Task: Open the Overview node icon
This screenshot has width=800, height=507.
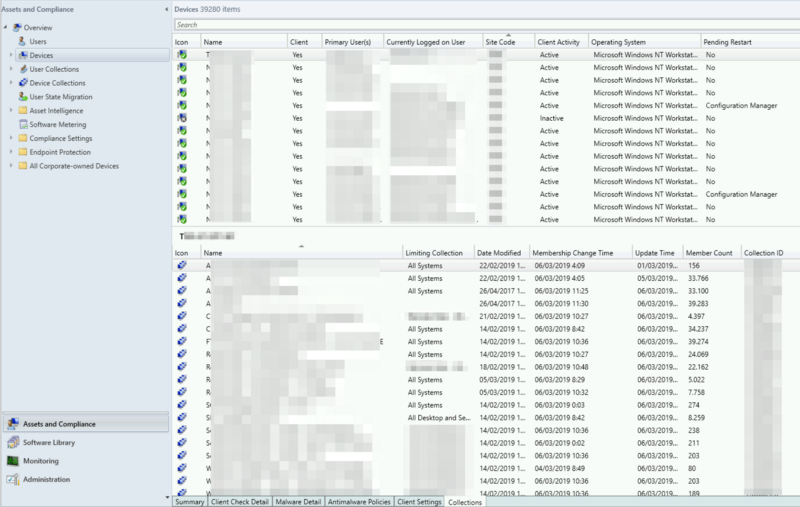Action: pyautogui.click(x=17, y=28)
